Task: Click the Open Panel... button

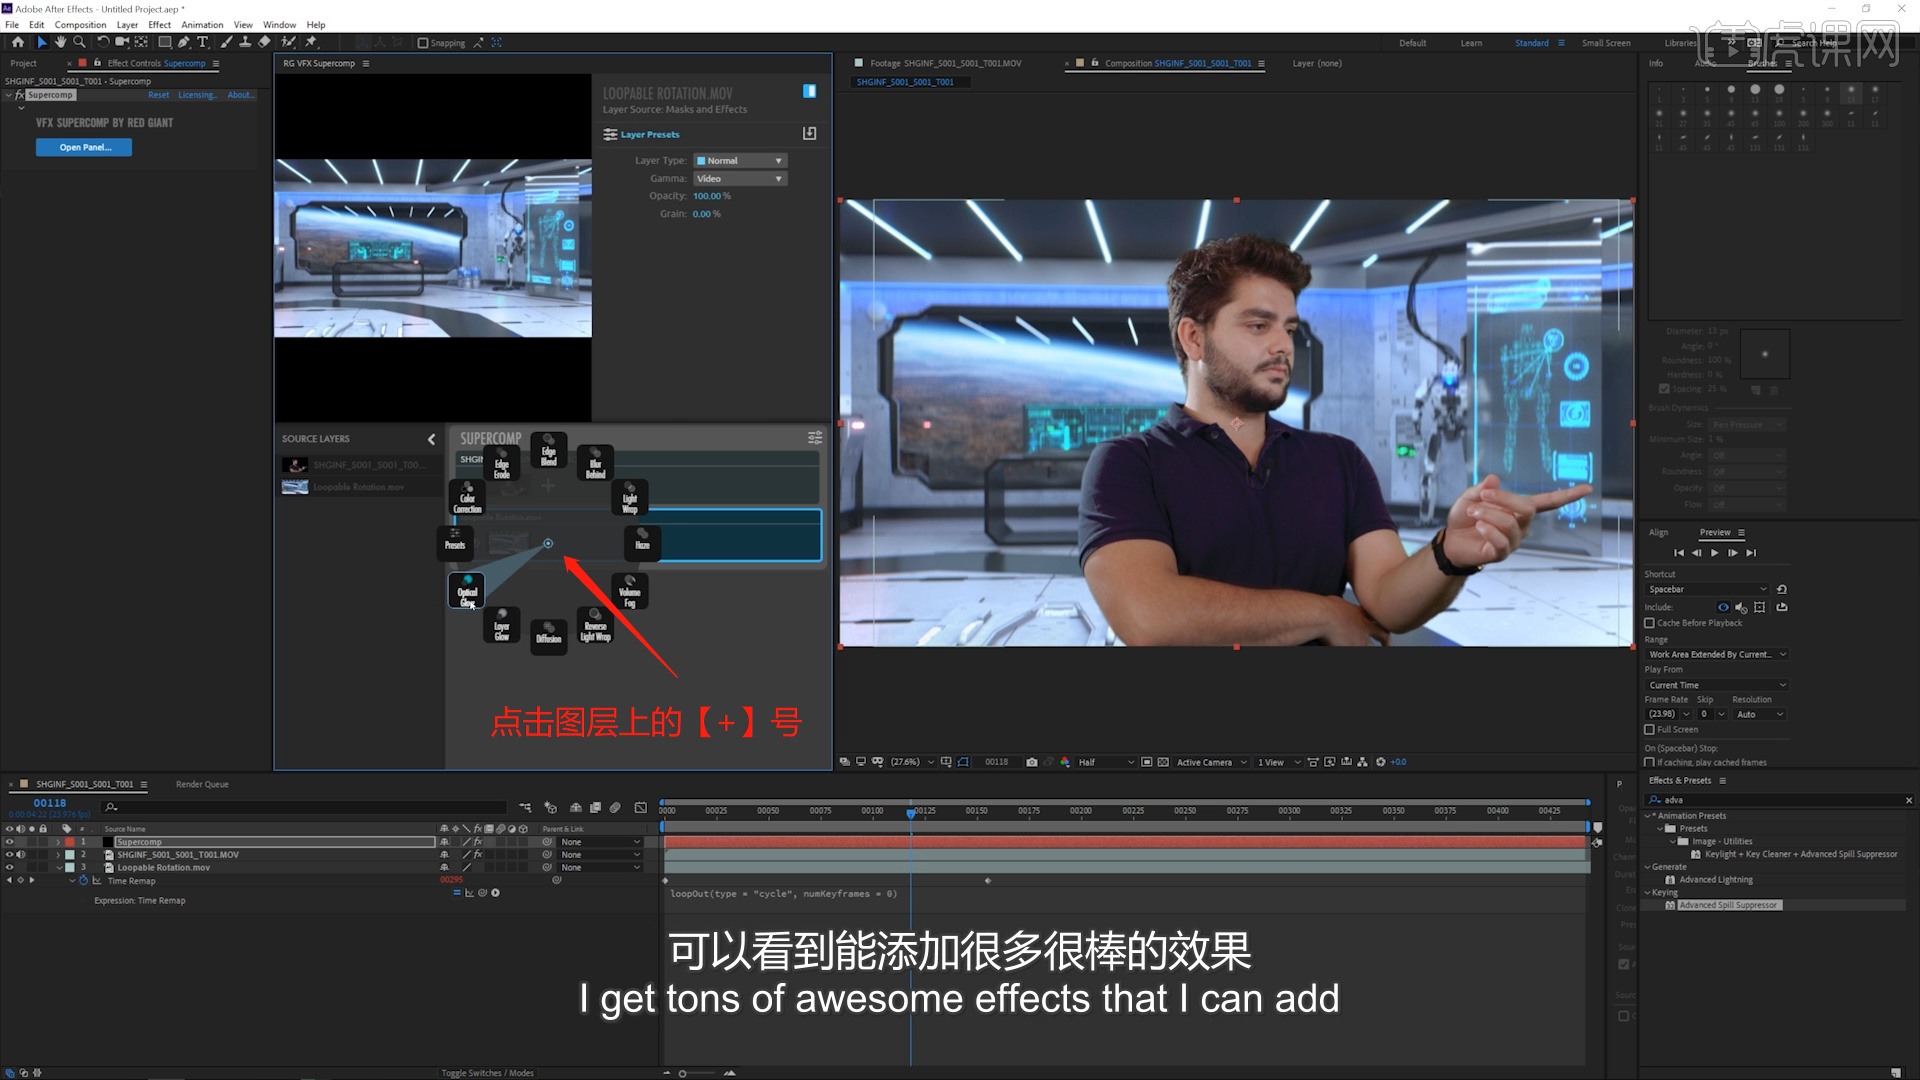Action: point(84,147)
